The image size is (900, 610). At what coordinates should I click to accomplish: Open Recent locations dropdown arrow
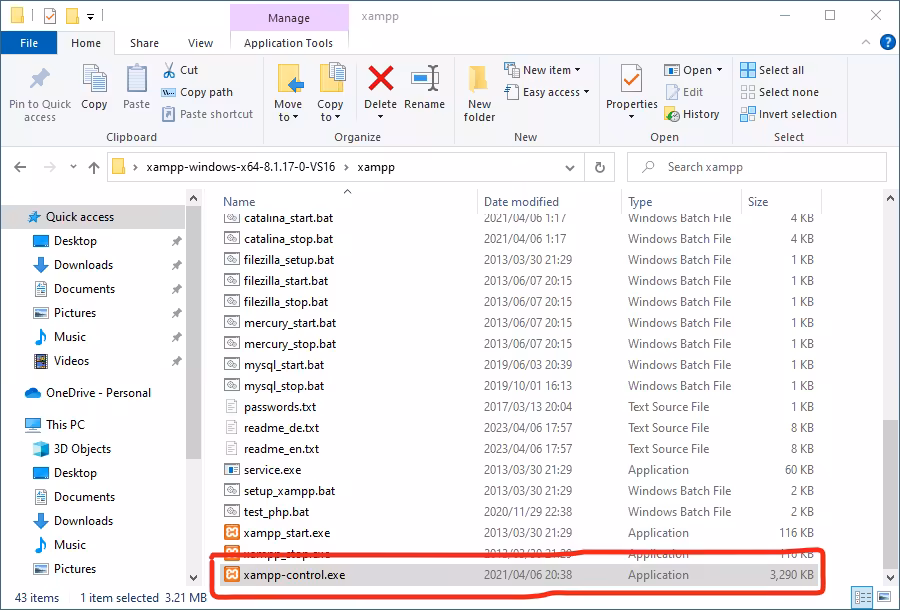coord(73,167)
